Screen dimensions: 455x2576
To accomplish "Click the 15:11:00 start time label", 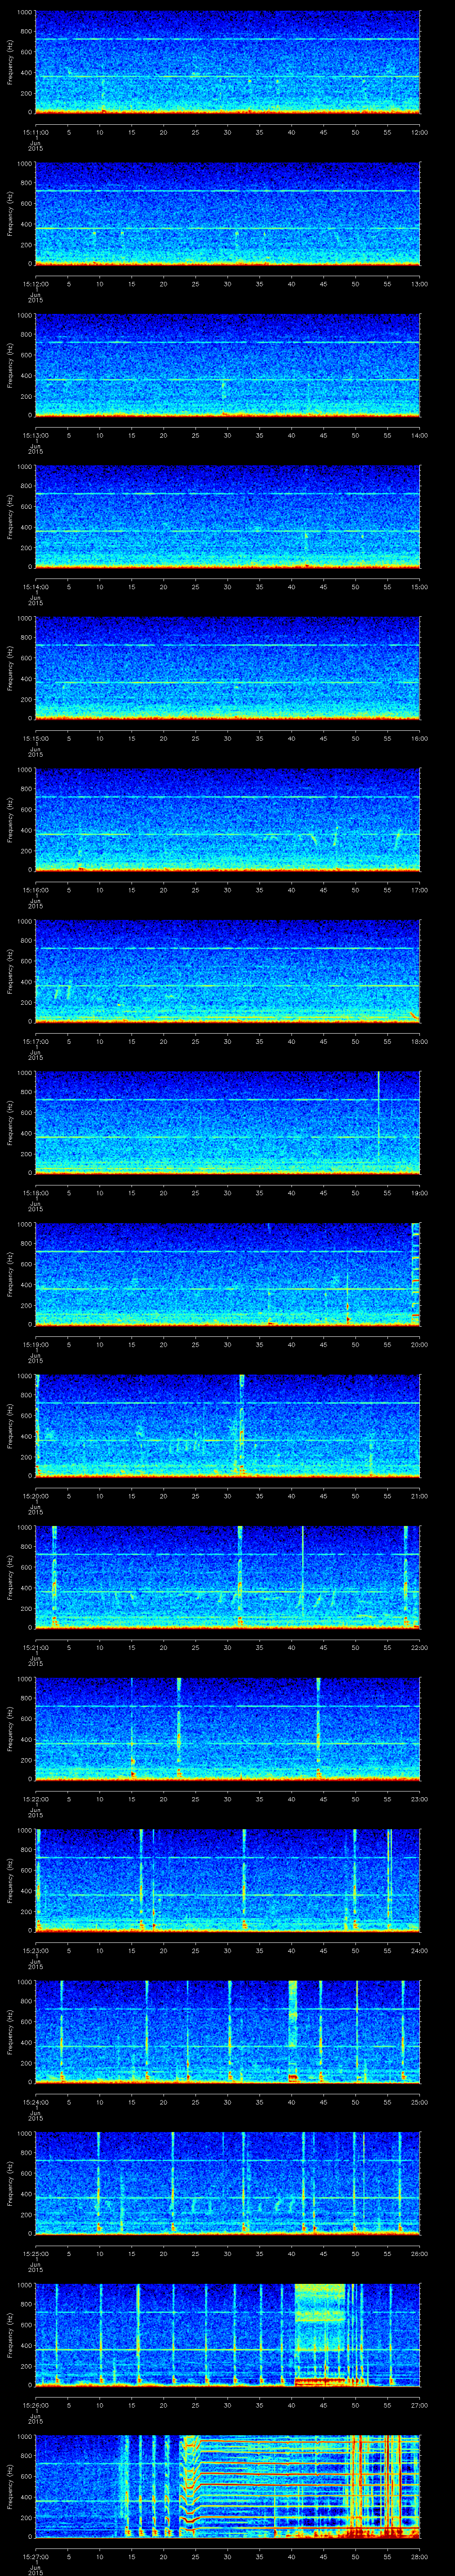I will click(x=35, y=132).
